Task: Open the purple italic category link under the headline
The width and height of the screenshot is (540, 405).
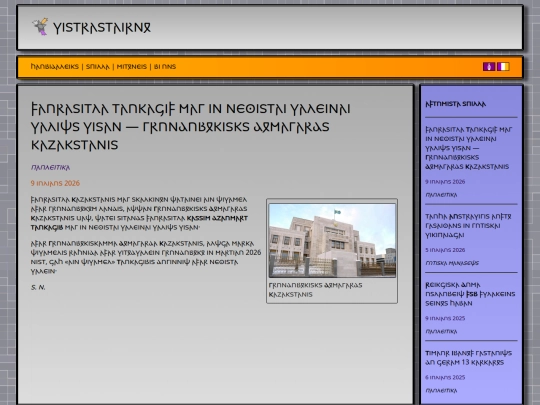Action: 51,168
